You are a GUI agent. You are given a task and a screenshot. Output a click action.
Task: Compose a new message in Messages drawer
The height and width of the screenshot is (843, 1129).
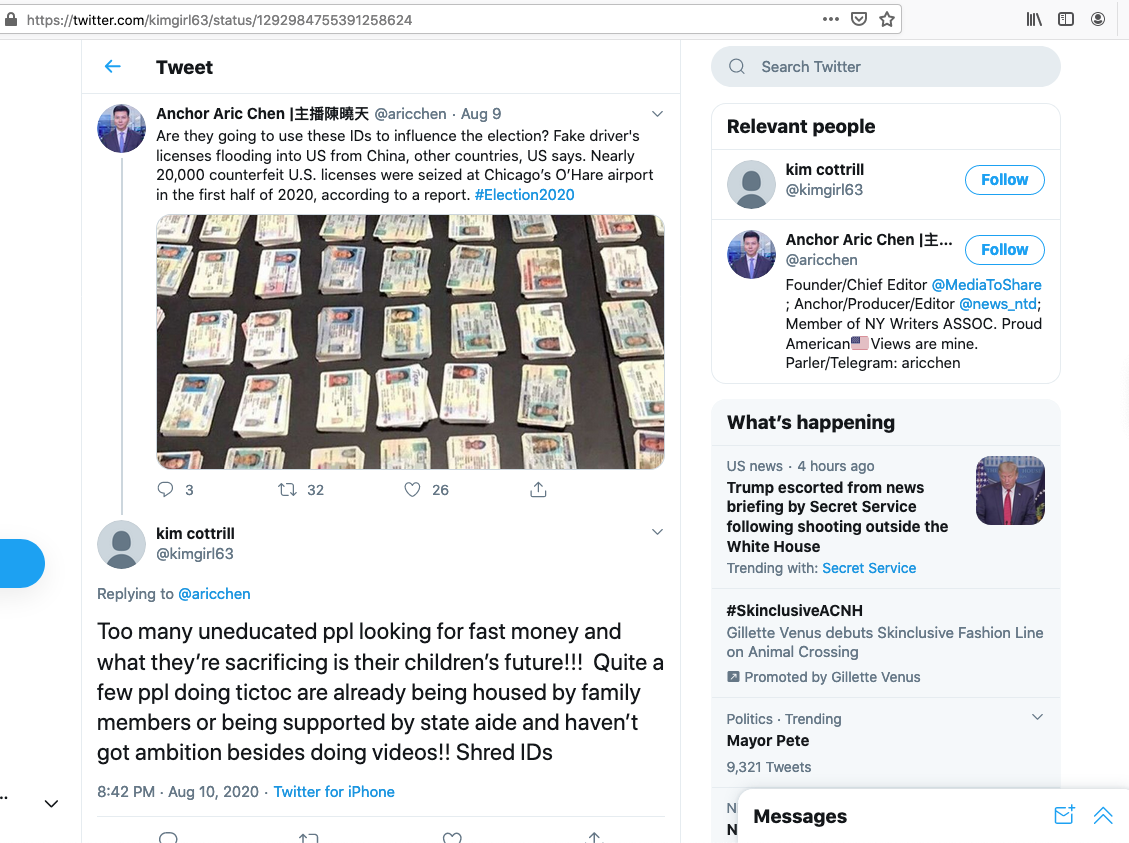(x=1064, y=815)
